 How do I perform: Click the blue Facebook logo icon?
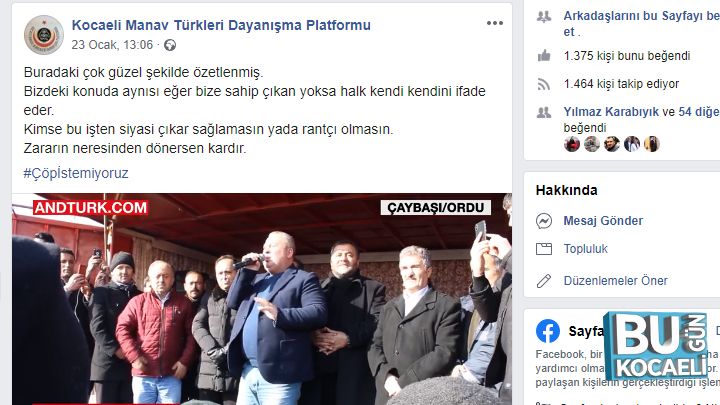(548, 331)
